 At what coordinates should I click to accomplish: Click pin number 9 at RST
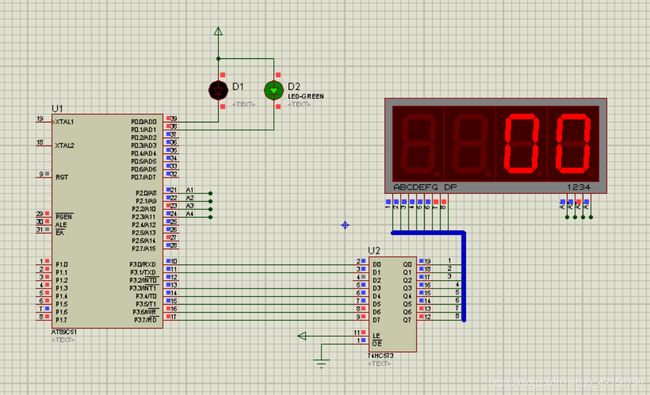point(41,174)
